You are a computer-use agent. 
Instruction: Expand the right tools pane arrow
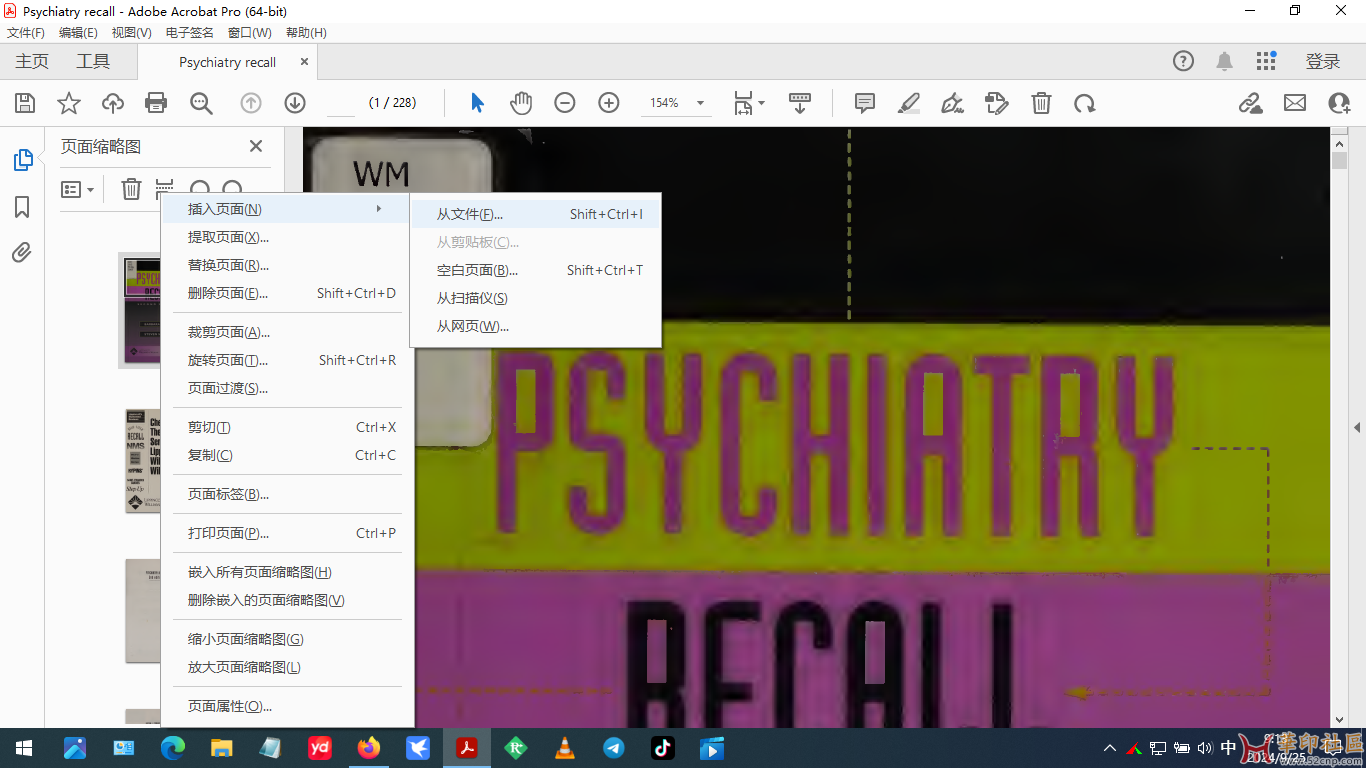click(x=1357, y=427)
